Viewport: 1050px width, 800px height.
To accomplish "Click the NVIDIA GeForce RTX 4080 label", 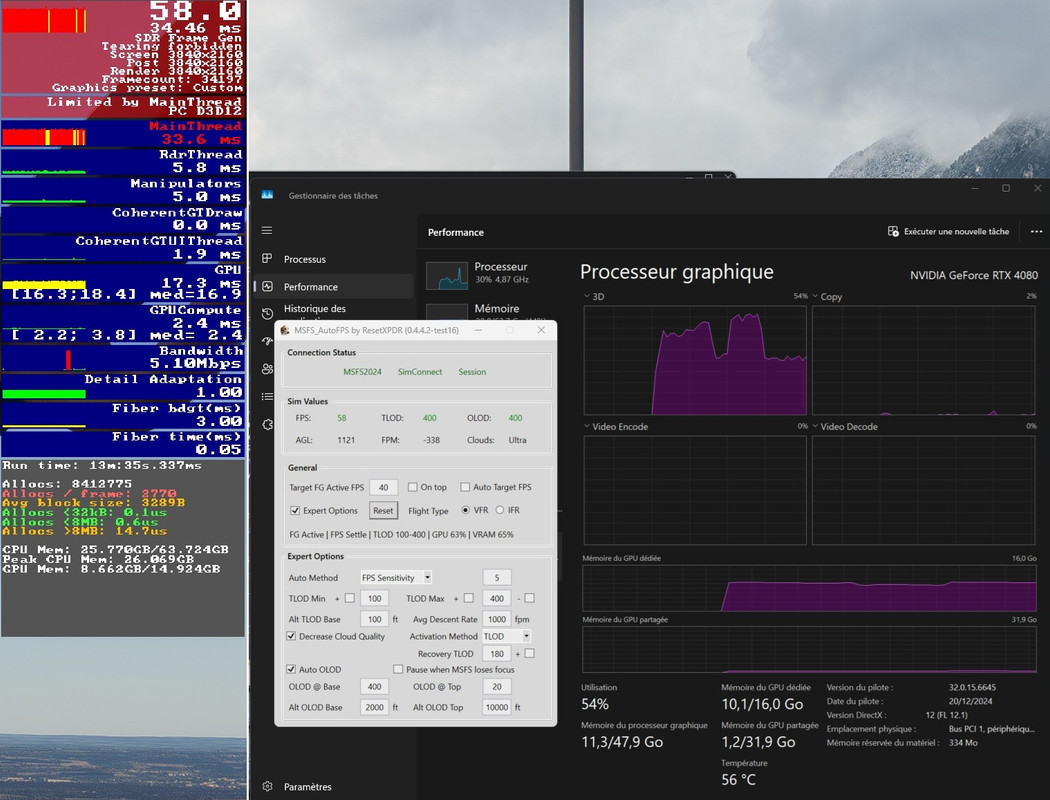I will 974,275.
